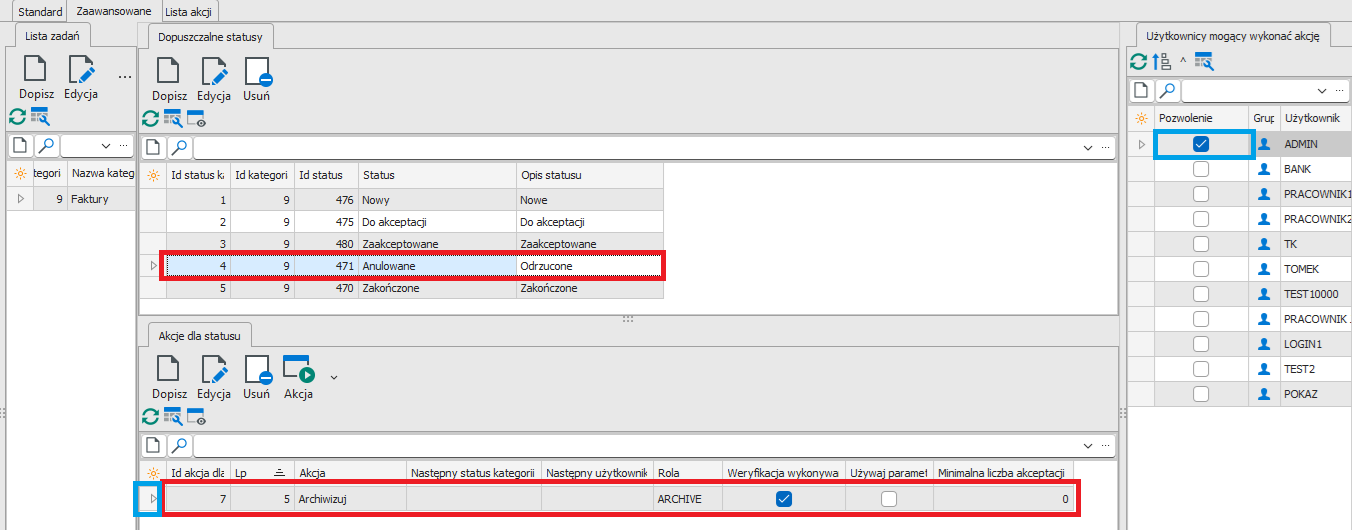The height and width of the screenshot is (530, 1352).
Task: Click refresh icon in Lista zadań panel
Action: [17, 116]
